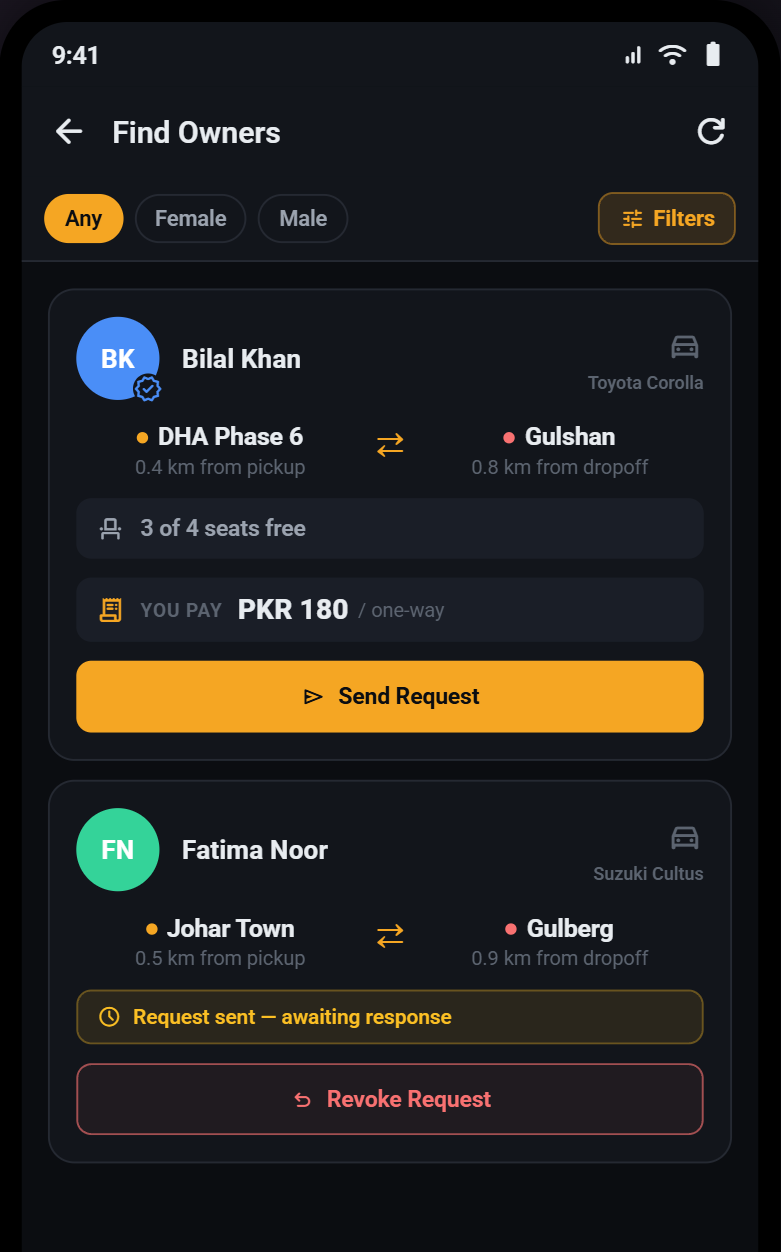The height and width of the screenshot is (1252, 781).
Task: Open the Filters panel
Action: pyautogui.click(x=667, y=218)
